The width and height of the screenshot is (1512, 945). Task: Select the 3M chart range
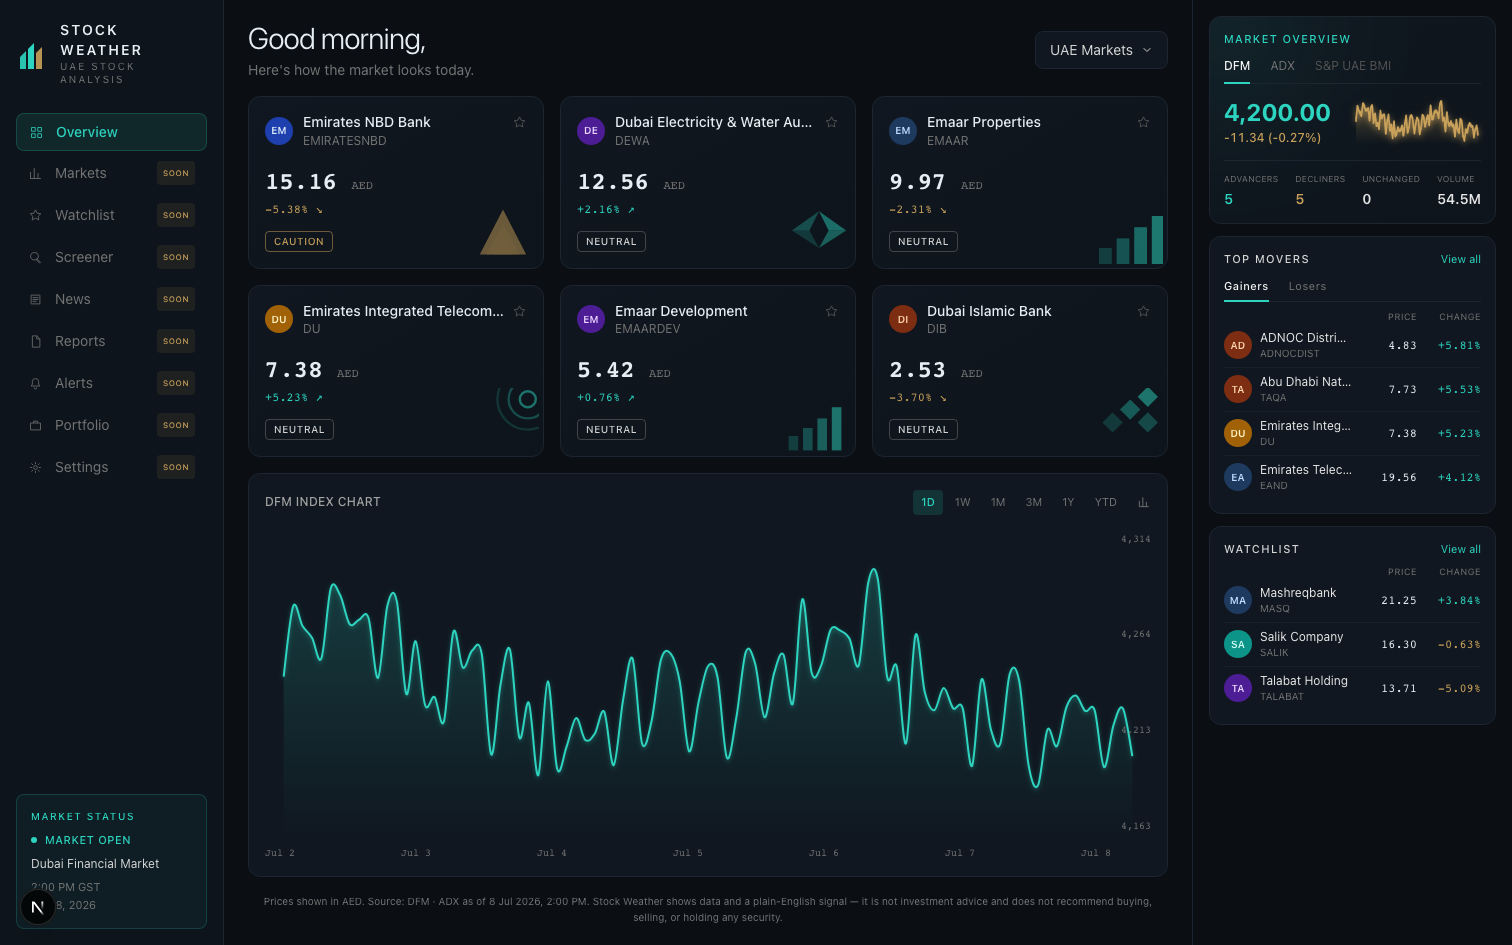pos(1034,502)
